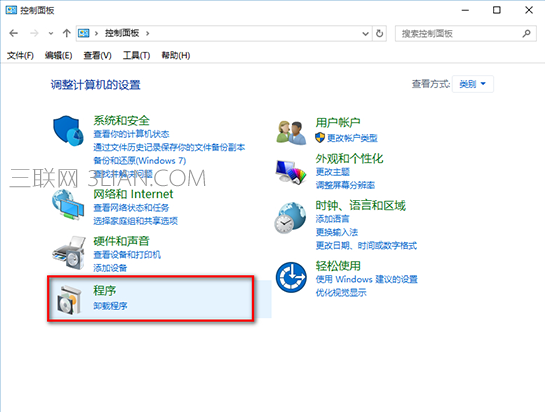Click 使用 Windows 建议的设置 link
The image size is (545, 412).
[x=366, y=279]
